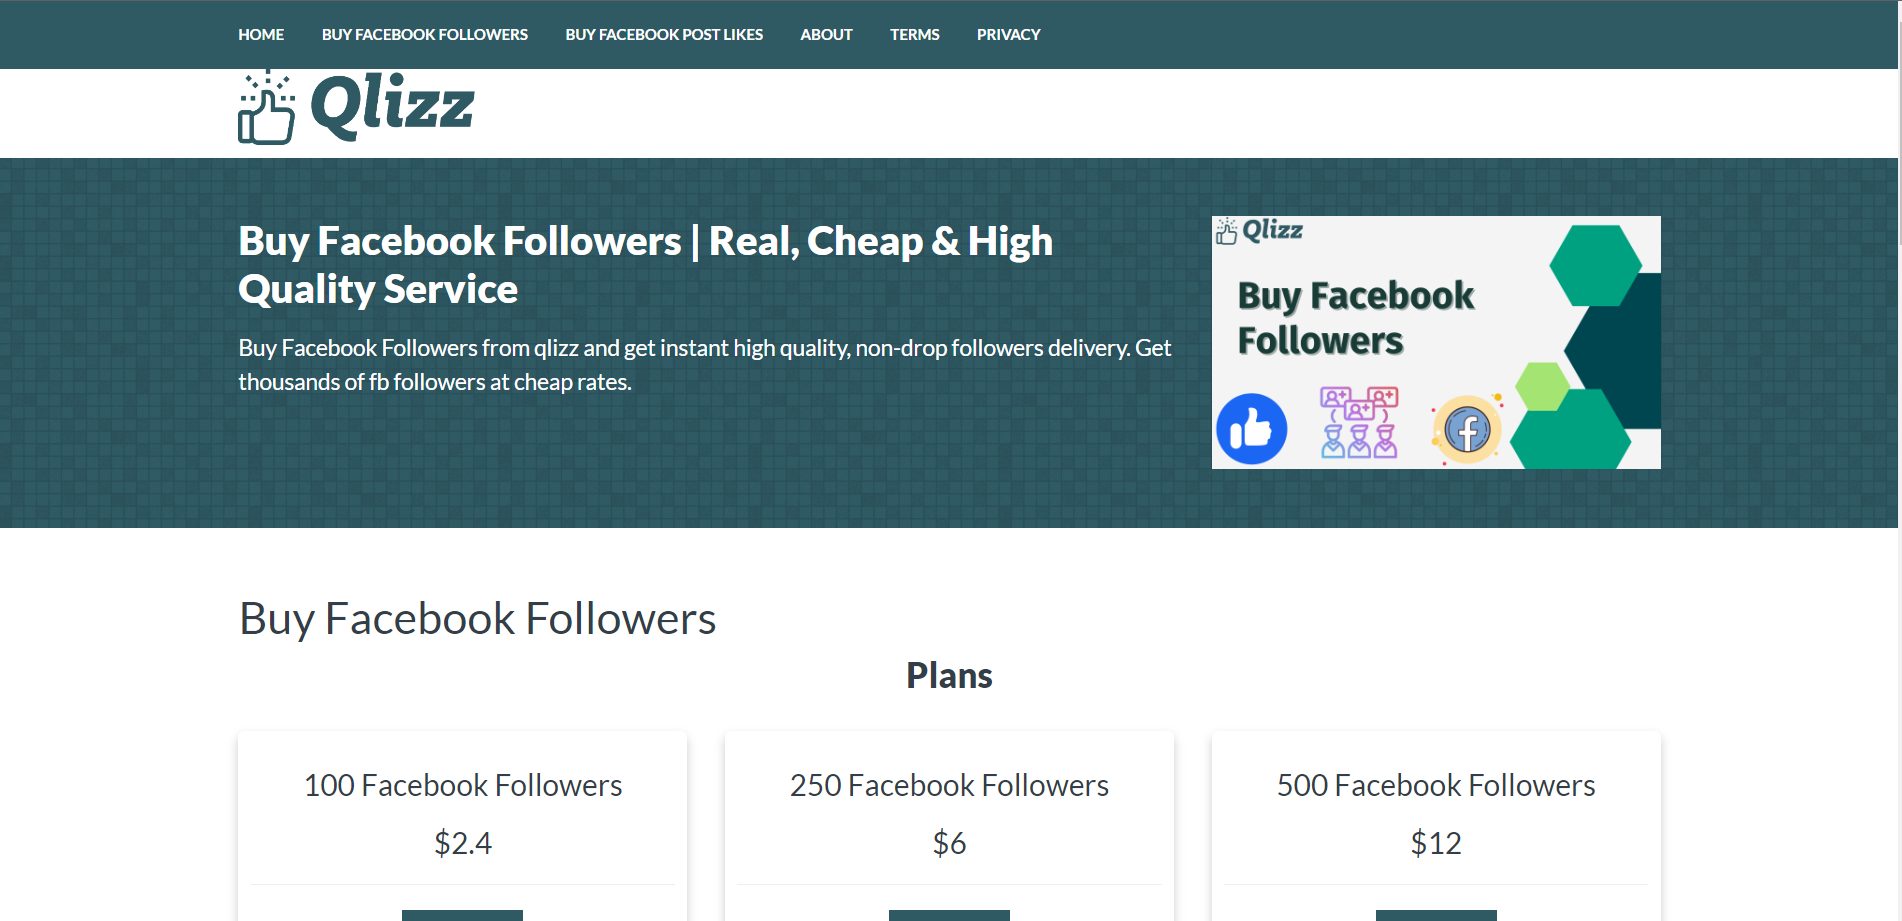The width and height of the screenshot is (1902, 921).
Task: Click the Facebook "f" circle icon in the banner
Action: [1466, 430]
